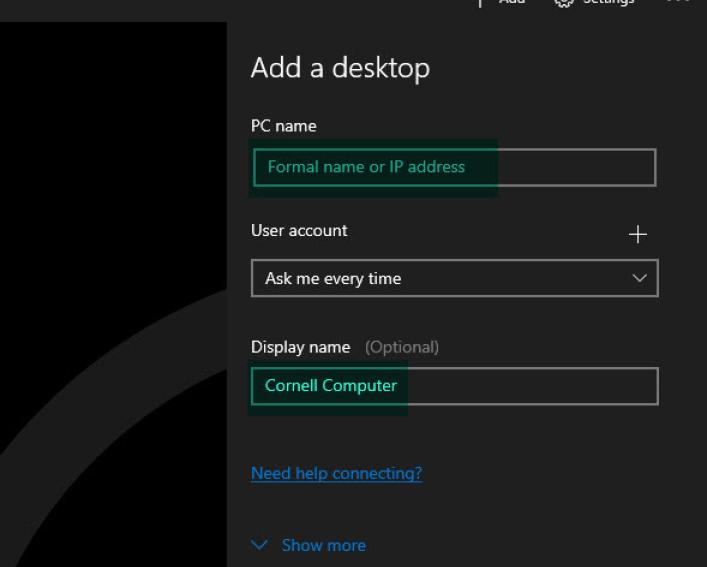Click the Add button in top bar
The image size is (707, 567).
tap(500, 2)
